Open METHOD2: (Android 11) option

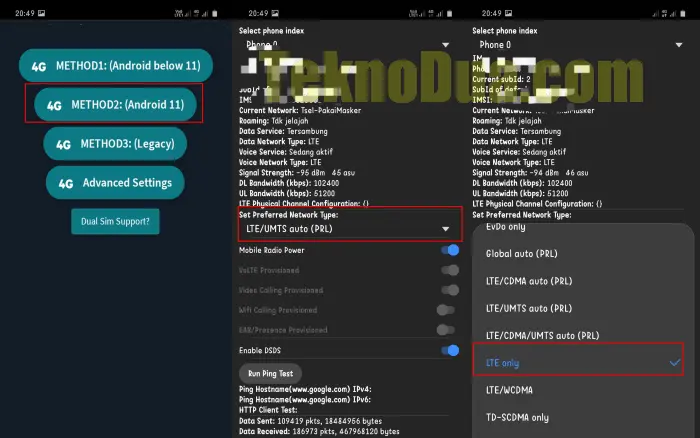coord(115,104)
